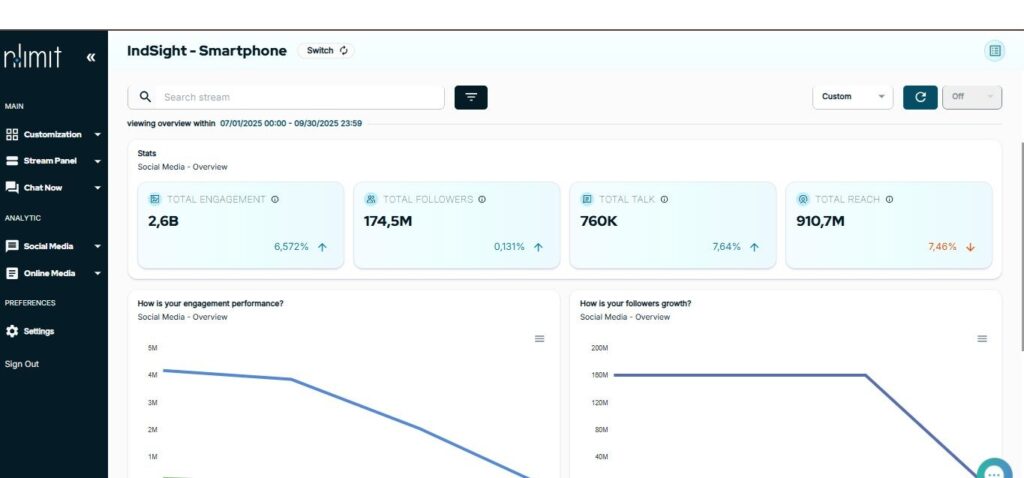Click the 2,6B total engagement value
The width and height of the screenshot is (1024, 478).
tap(163, 221)
